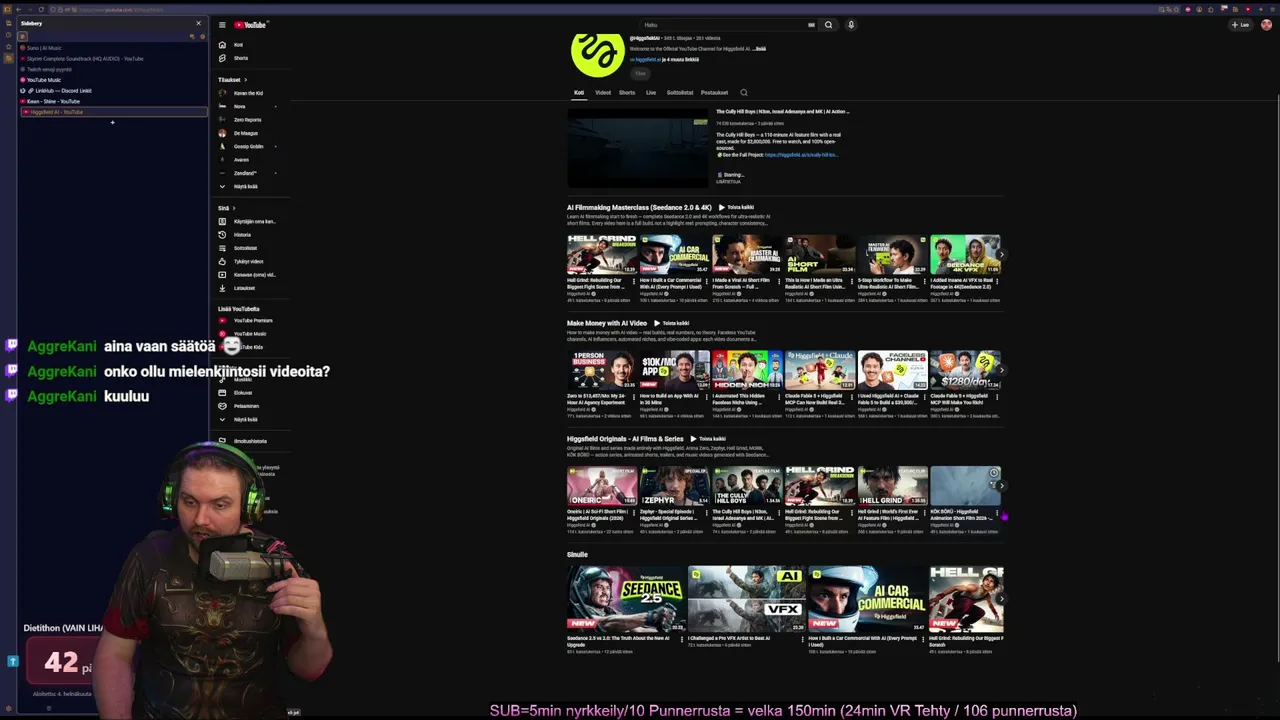Expand the Tilaukset section
Viewport: 1280px width, 720px height.
coord(232,80)
